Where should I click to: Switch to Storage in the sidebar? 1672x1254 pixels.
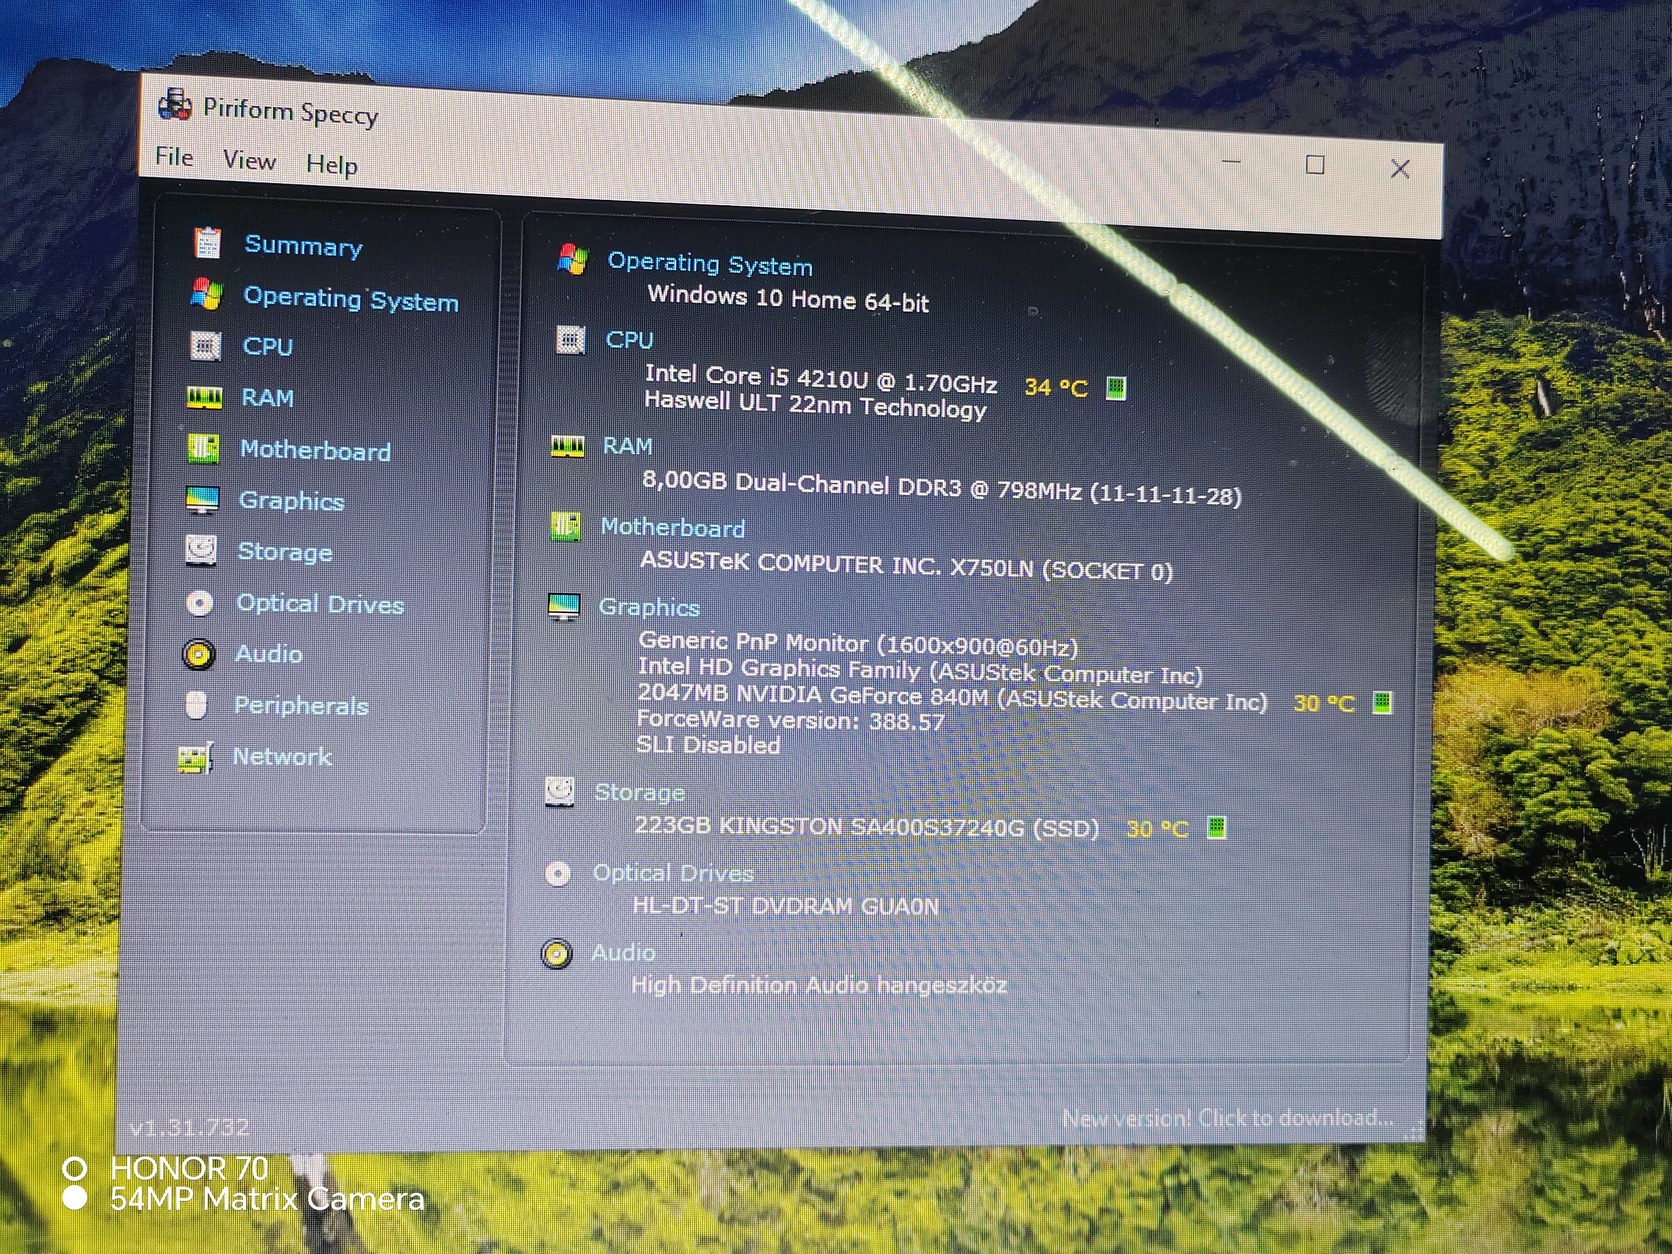click(x=285, y=552)
